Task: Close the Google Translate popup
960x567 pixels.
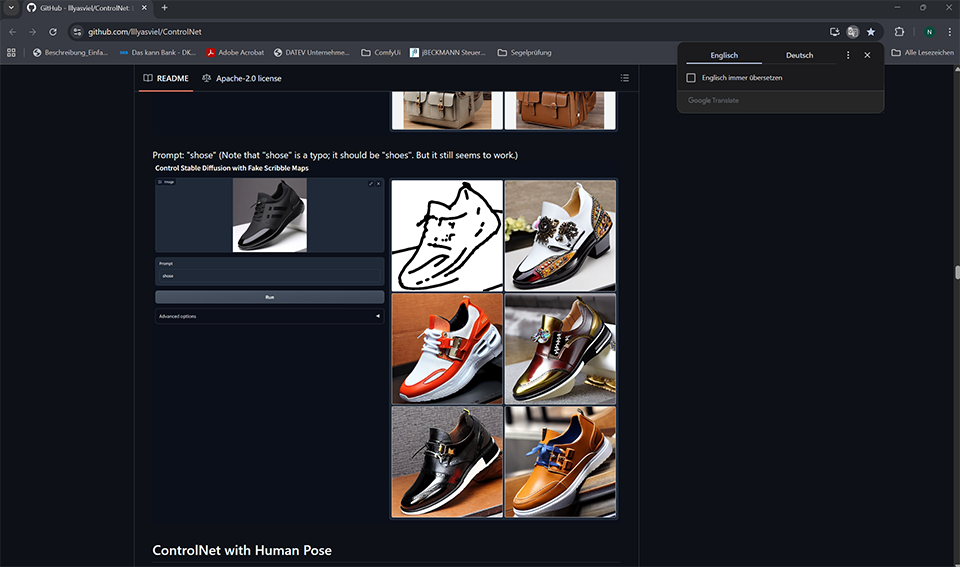Action: (x=867, y=55)
